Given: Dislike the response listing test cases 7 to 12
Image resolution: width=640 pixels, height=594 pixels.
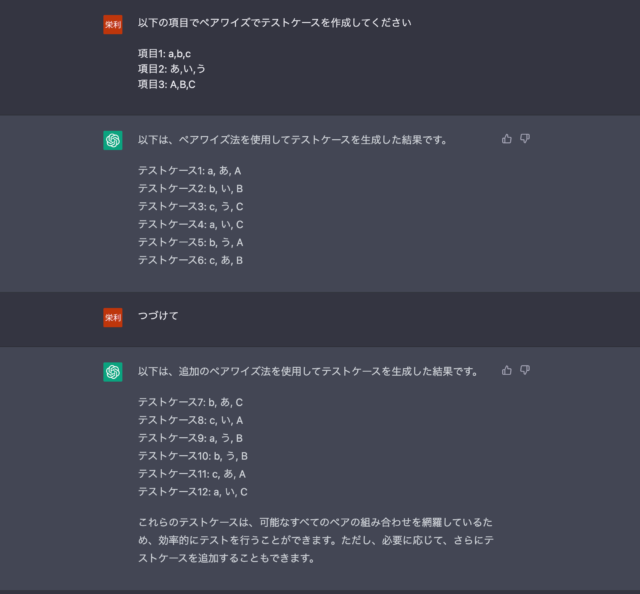Looking at the screenshot, I should [x=525, y=370].
